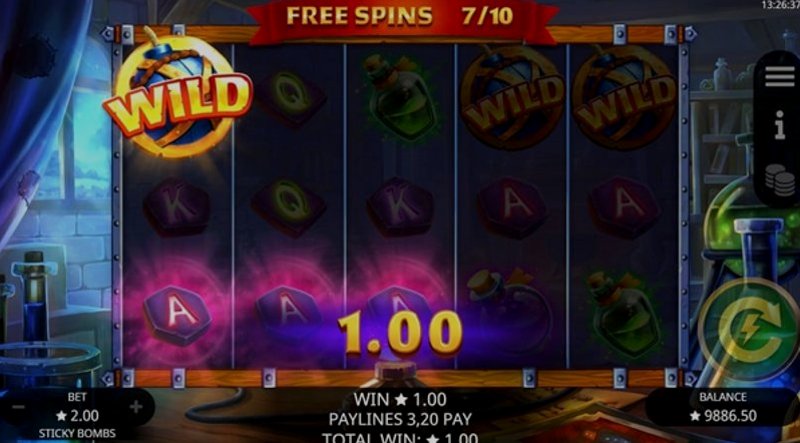Click the Balance 9886.50 display

(722, 407)
